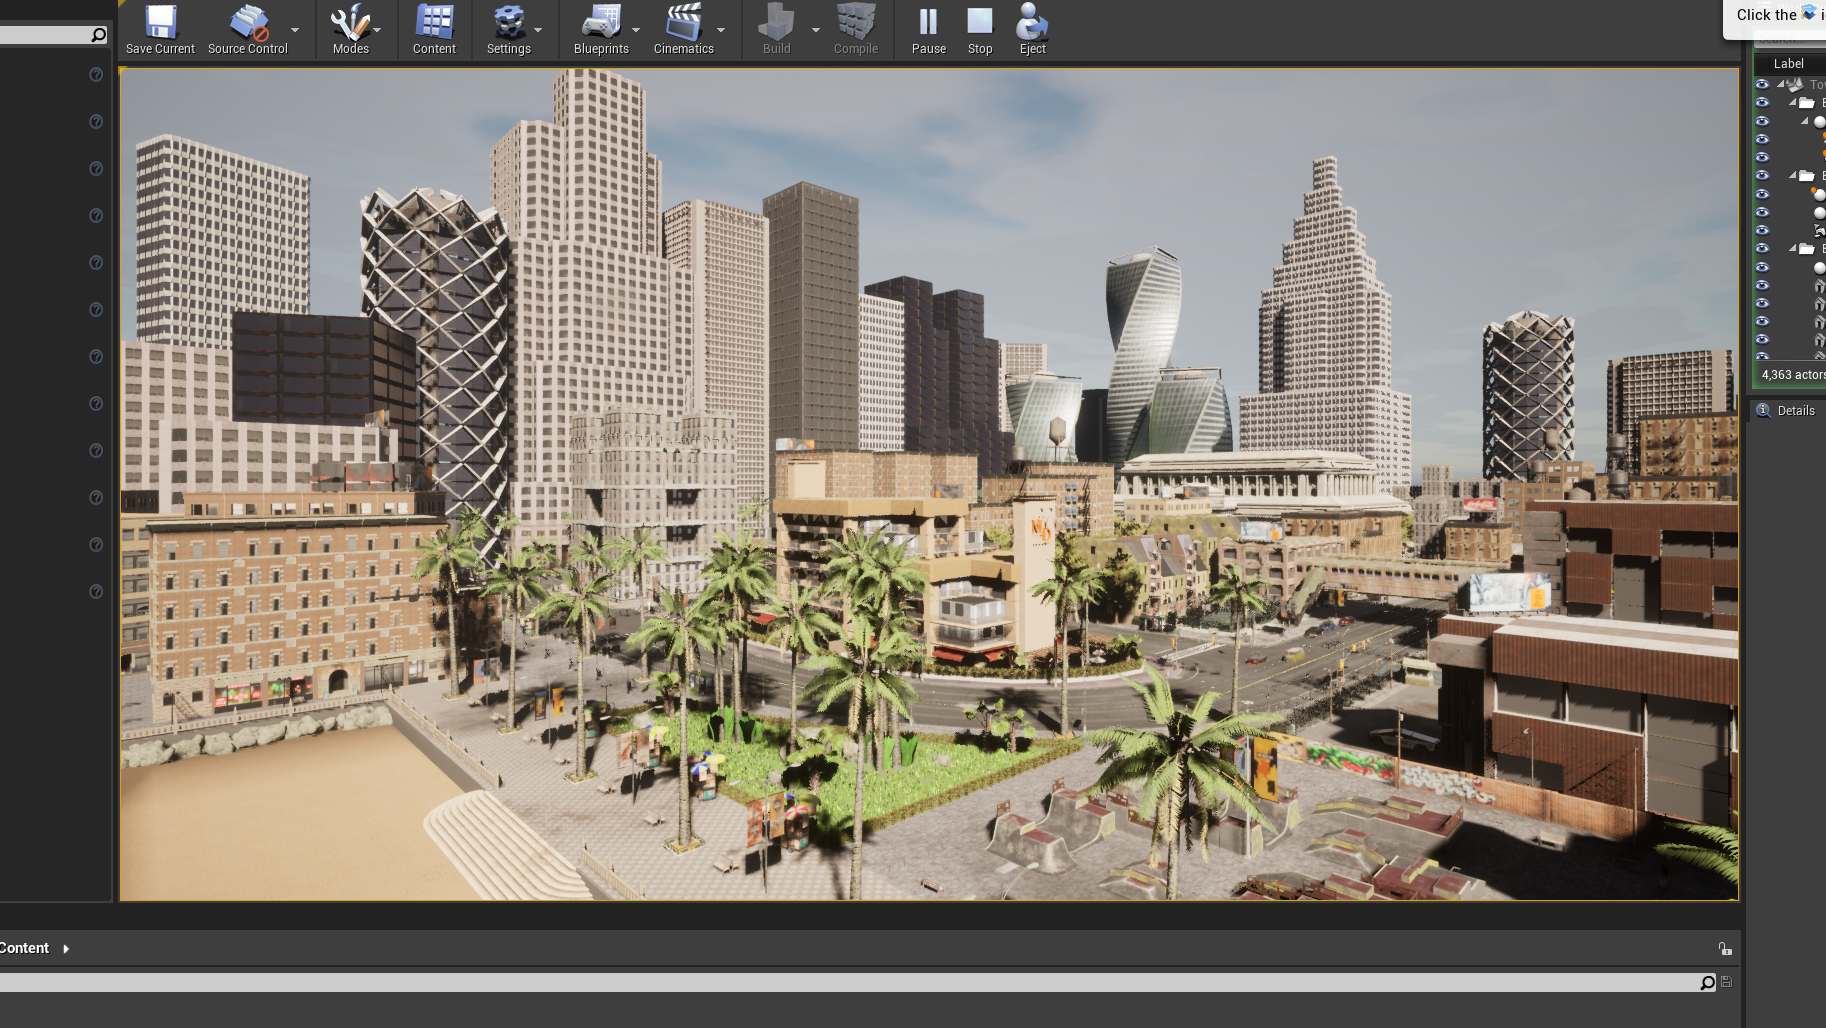The height and width of the screenshot is (1028, 1826).
Task: Collapse the world root tree row
Action: point(1781,84)
